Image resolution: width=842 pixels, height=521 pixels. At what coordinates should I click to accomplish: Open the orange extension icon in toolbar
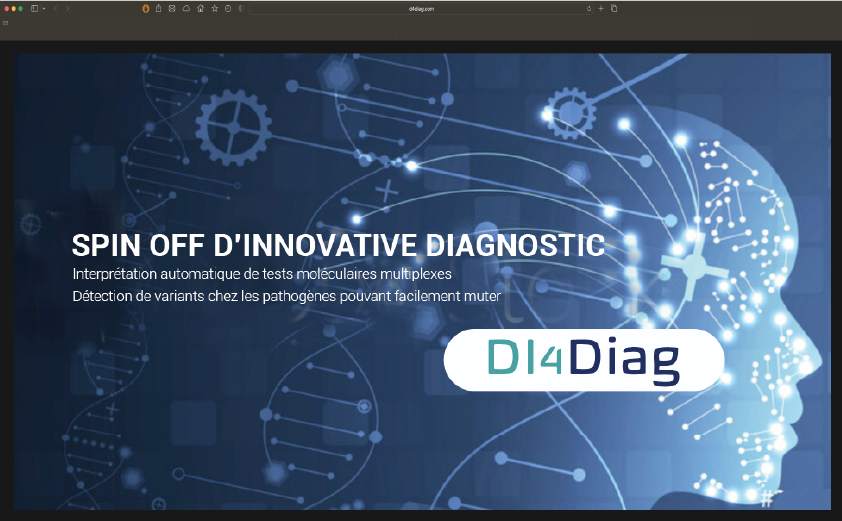146,8
